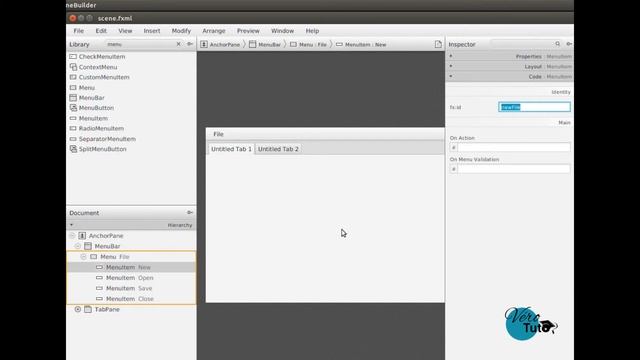Select the SeparatorMenuItem label in the Library list

(107, 139)
